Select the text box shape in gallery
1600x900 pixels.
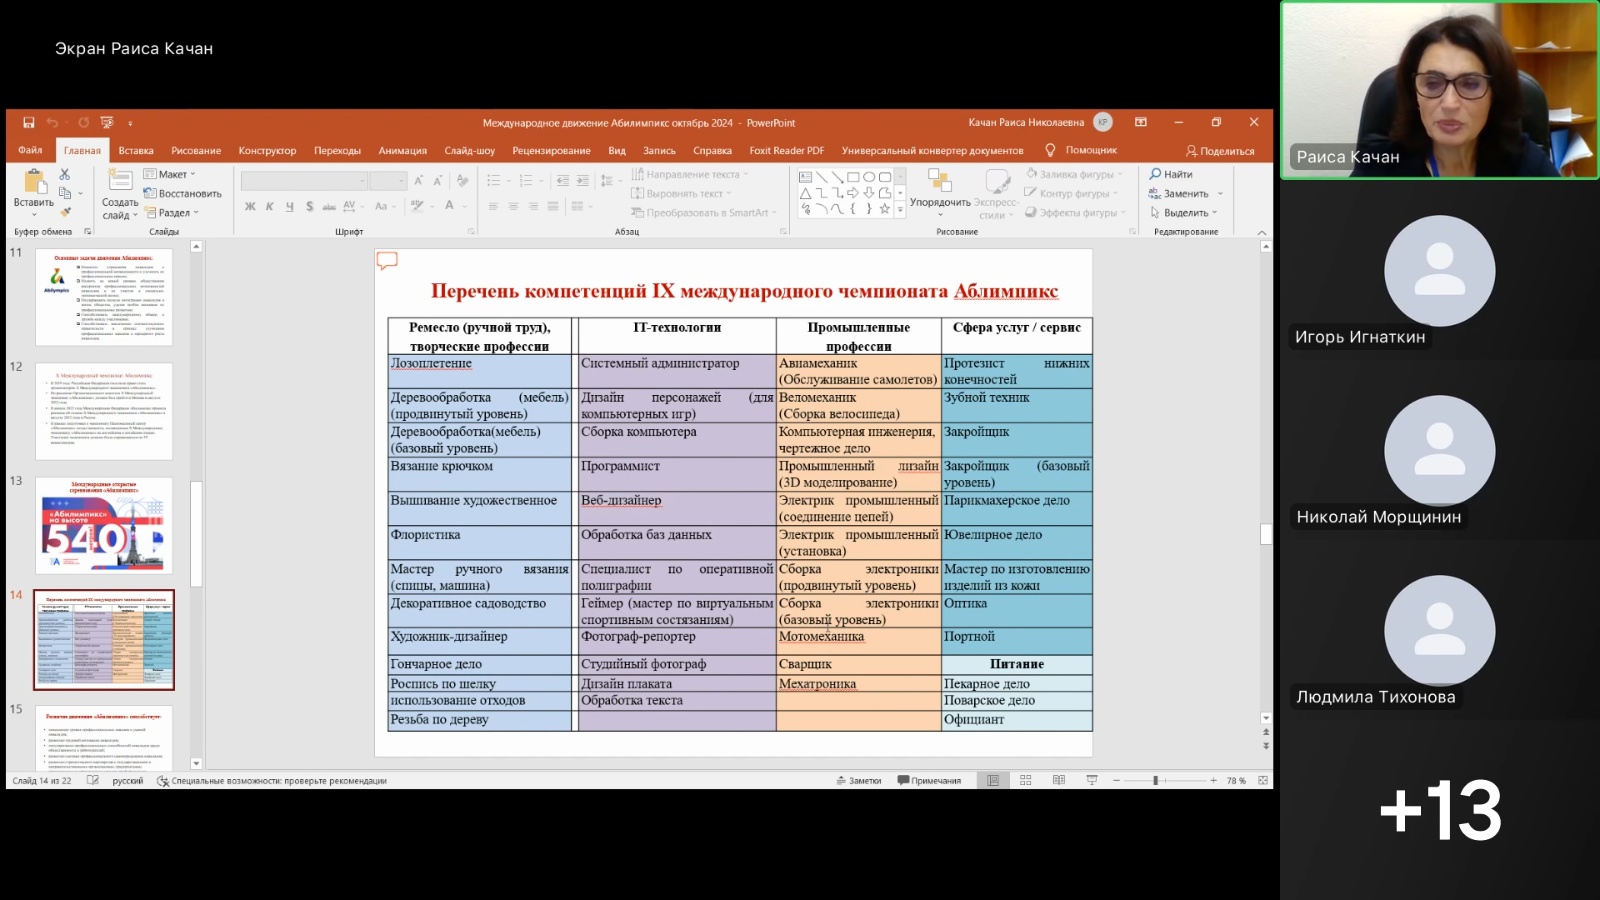pos(805,177)
